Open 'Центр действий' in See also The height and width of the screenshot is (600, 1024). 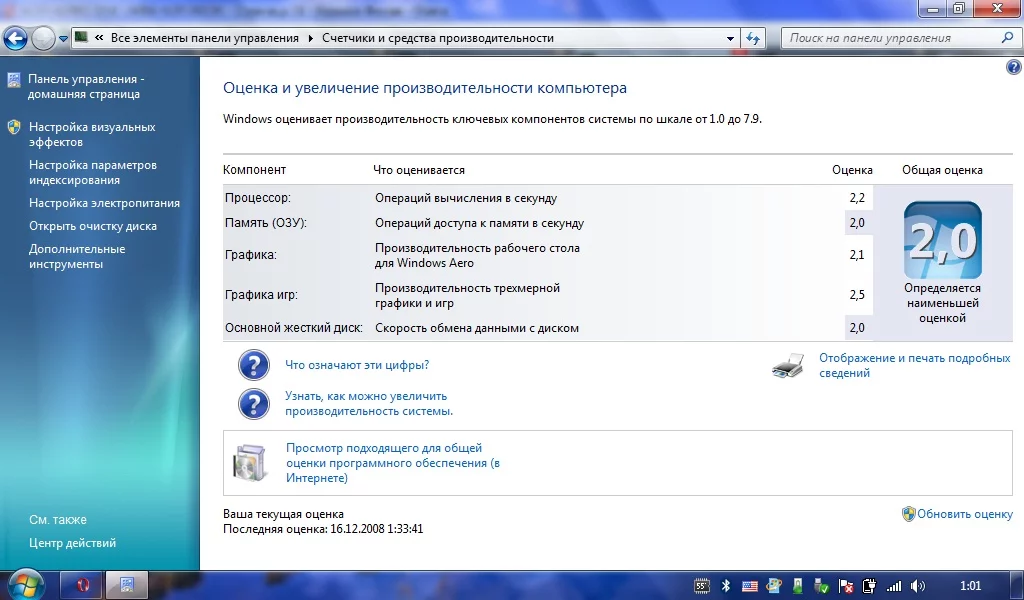pos(72,543)
